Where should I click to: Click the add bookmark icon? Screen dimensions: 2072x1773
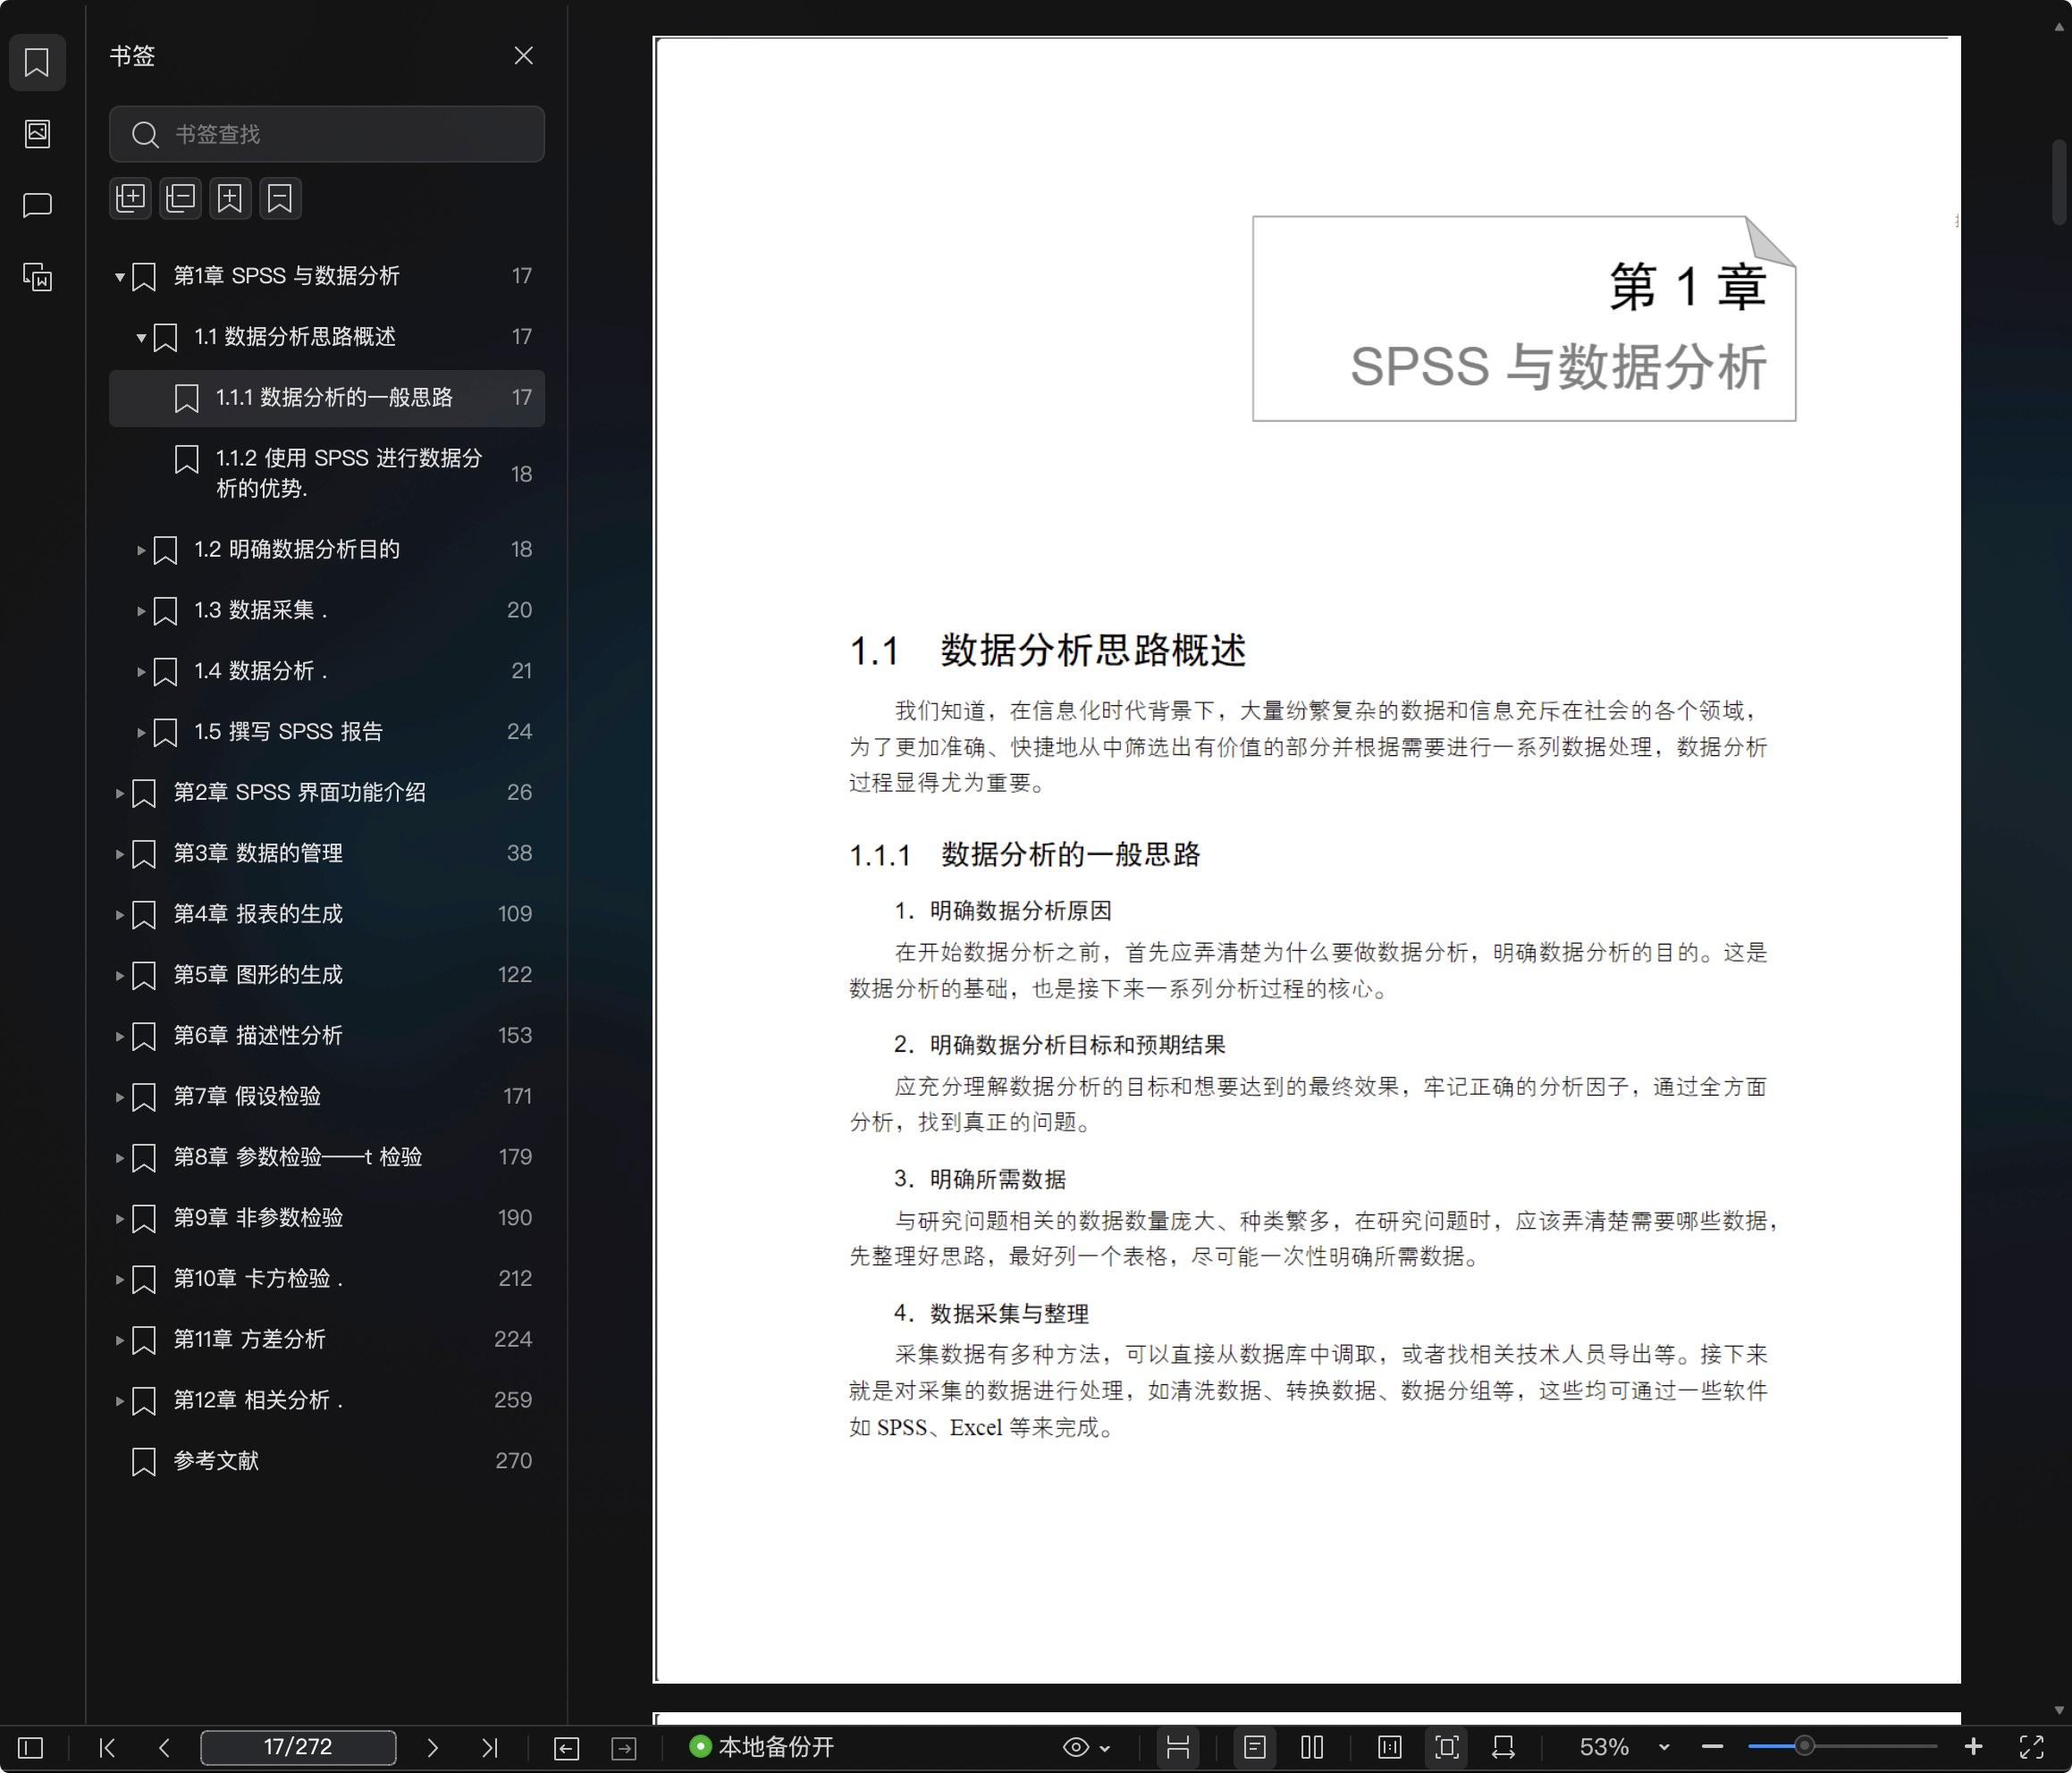(x=230, y=198)
